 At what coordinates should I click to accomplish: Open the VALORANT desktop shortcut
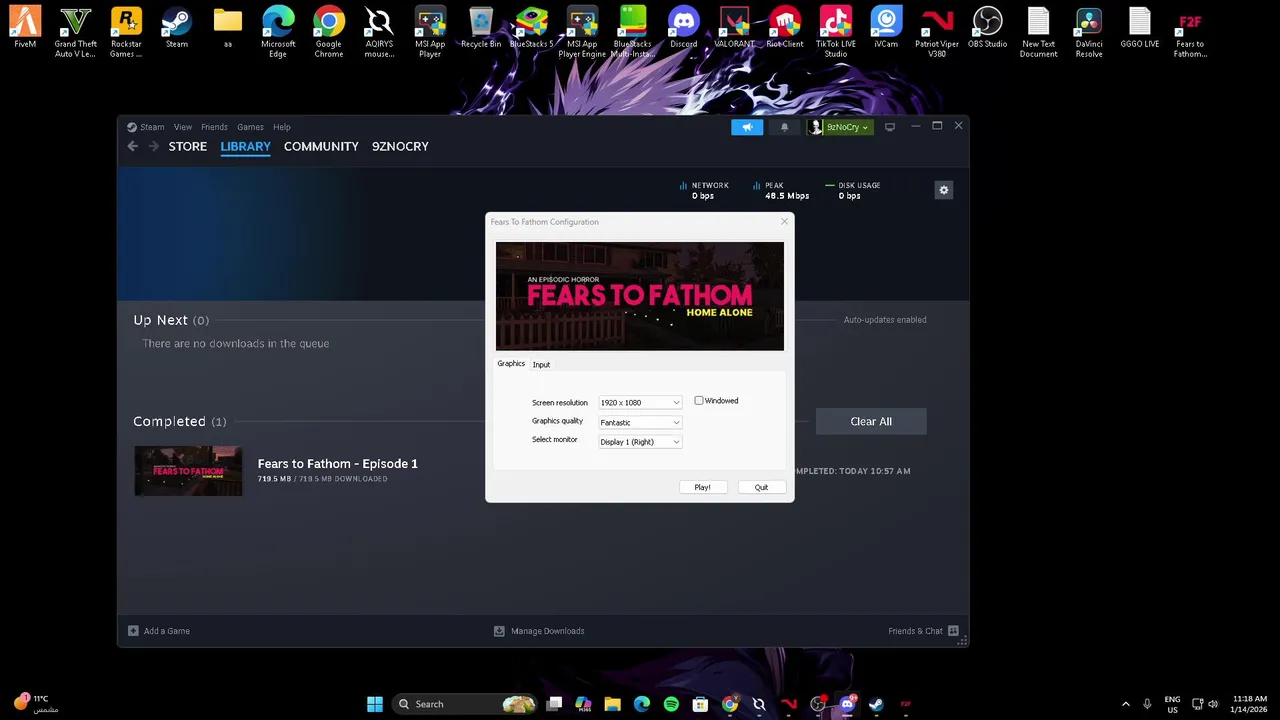tap(734, 29)
